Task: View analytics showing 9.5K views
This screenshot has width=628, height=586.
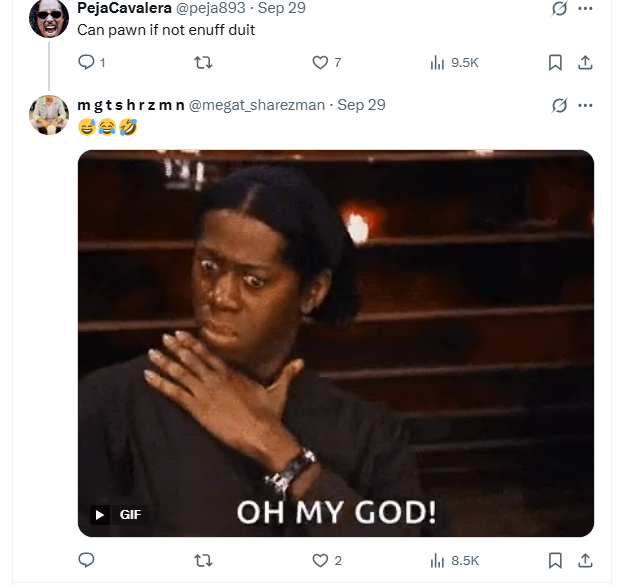Action: [x=454, y=62]
